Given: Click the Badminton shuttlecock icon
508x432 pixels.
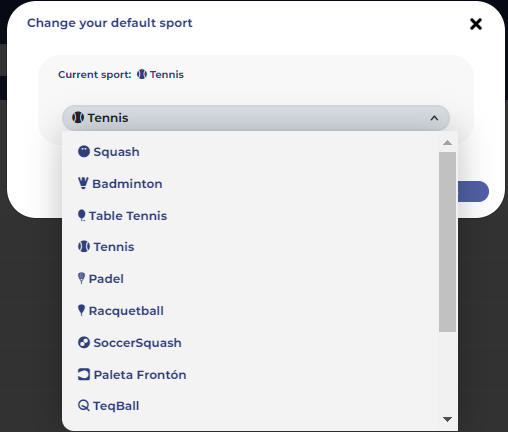Looking at the screenshot, I should click(83, 183).
